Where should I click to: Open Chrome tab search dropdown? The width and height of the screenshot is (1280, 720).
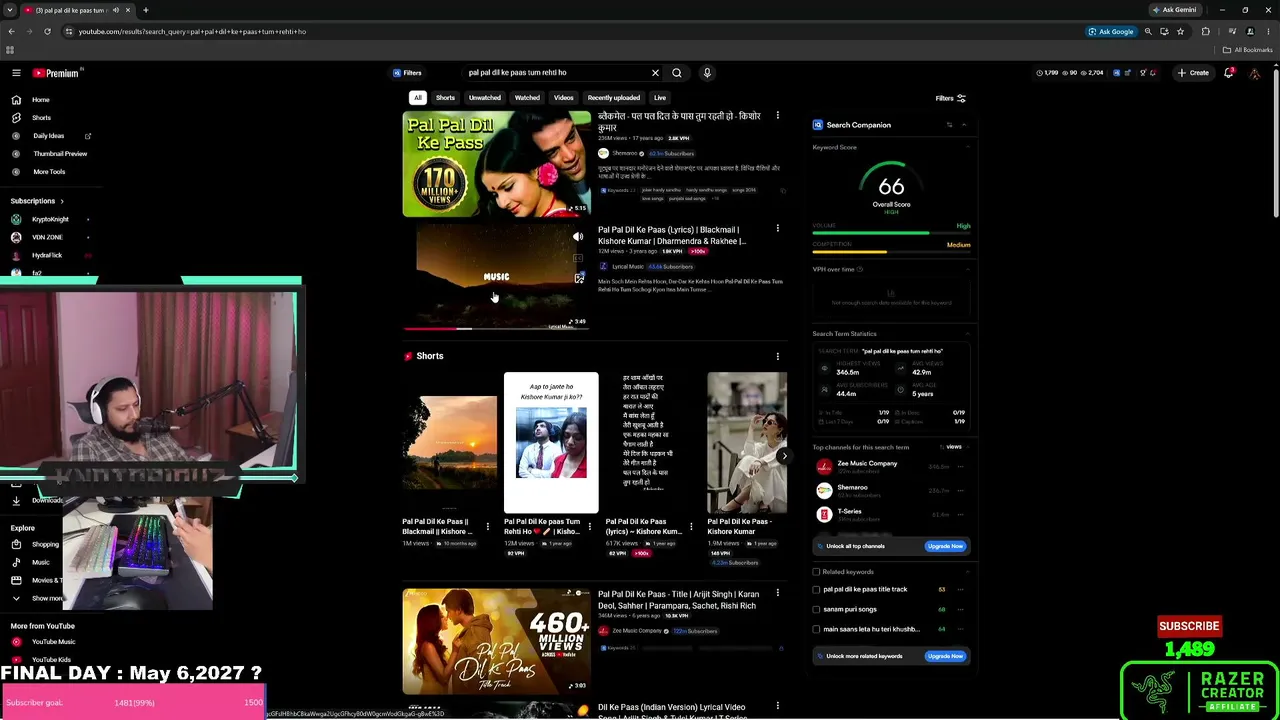click(x=11, y=10)
